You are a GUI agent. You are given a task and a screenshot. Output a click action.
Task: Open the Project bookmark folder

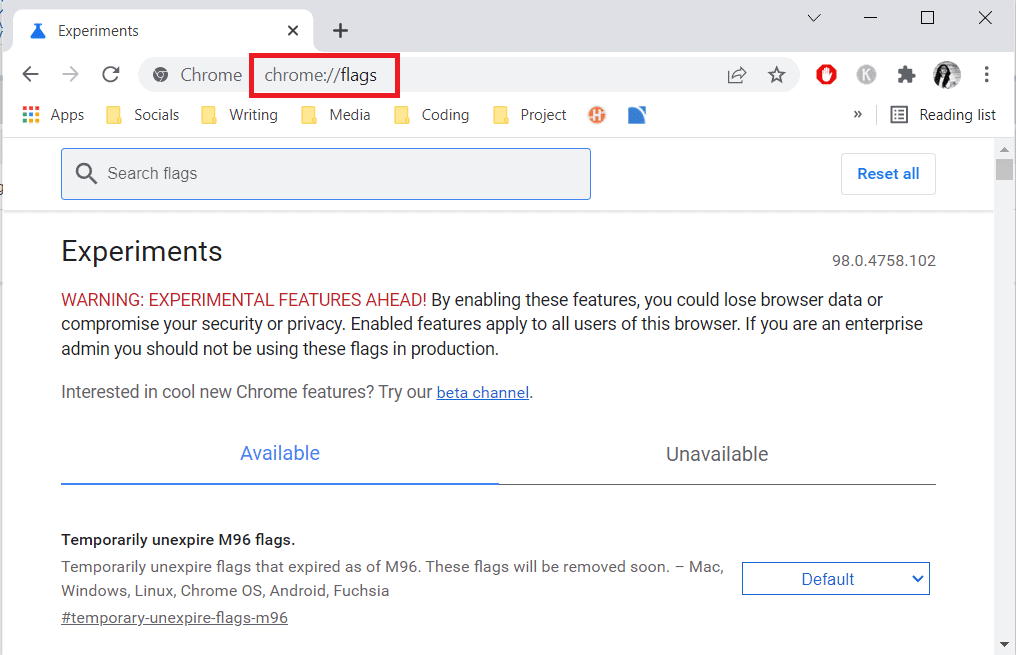coord(529,115)
